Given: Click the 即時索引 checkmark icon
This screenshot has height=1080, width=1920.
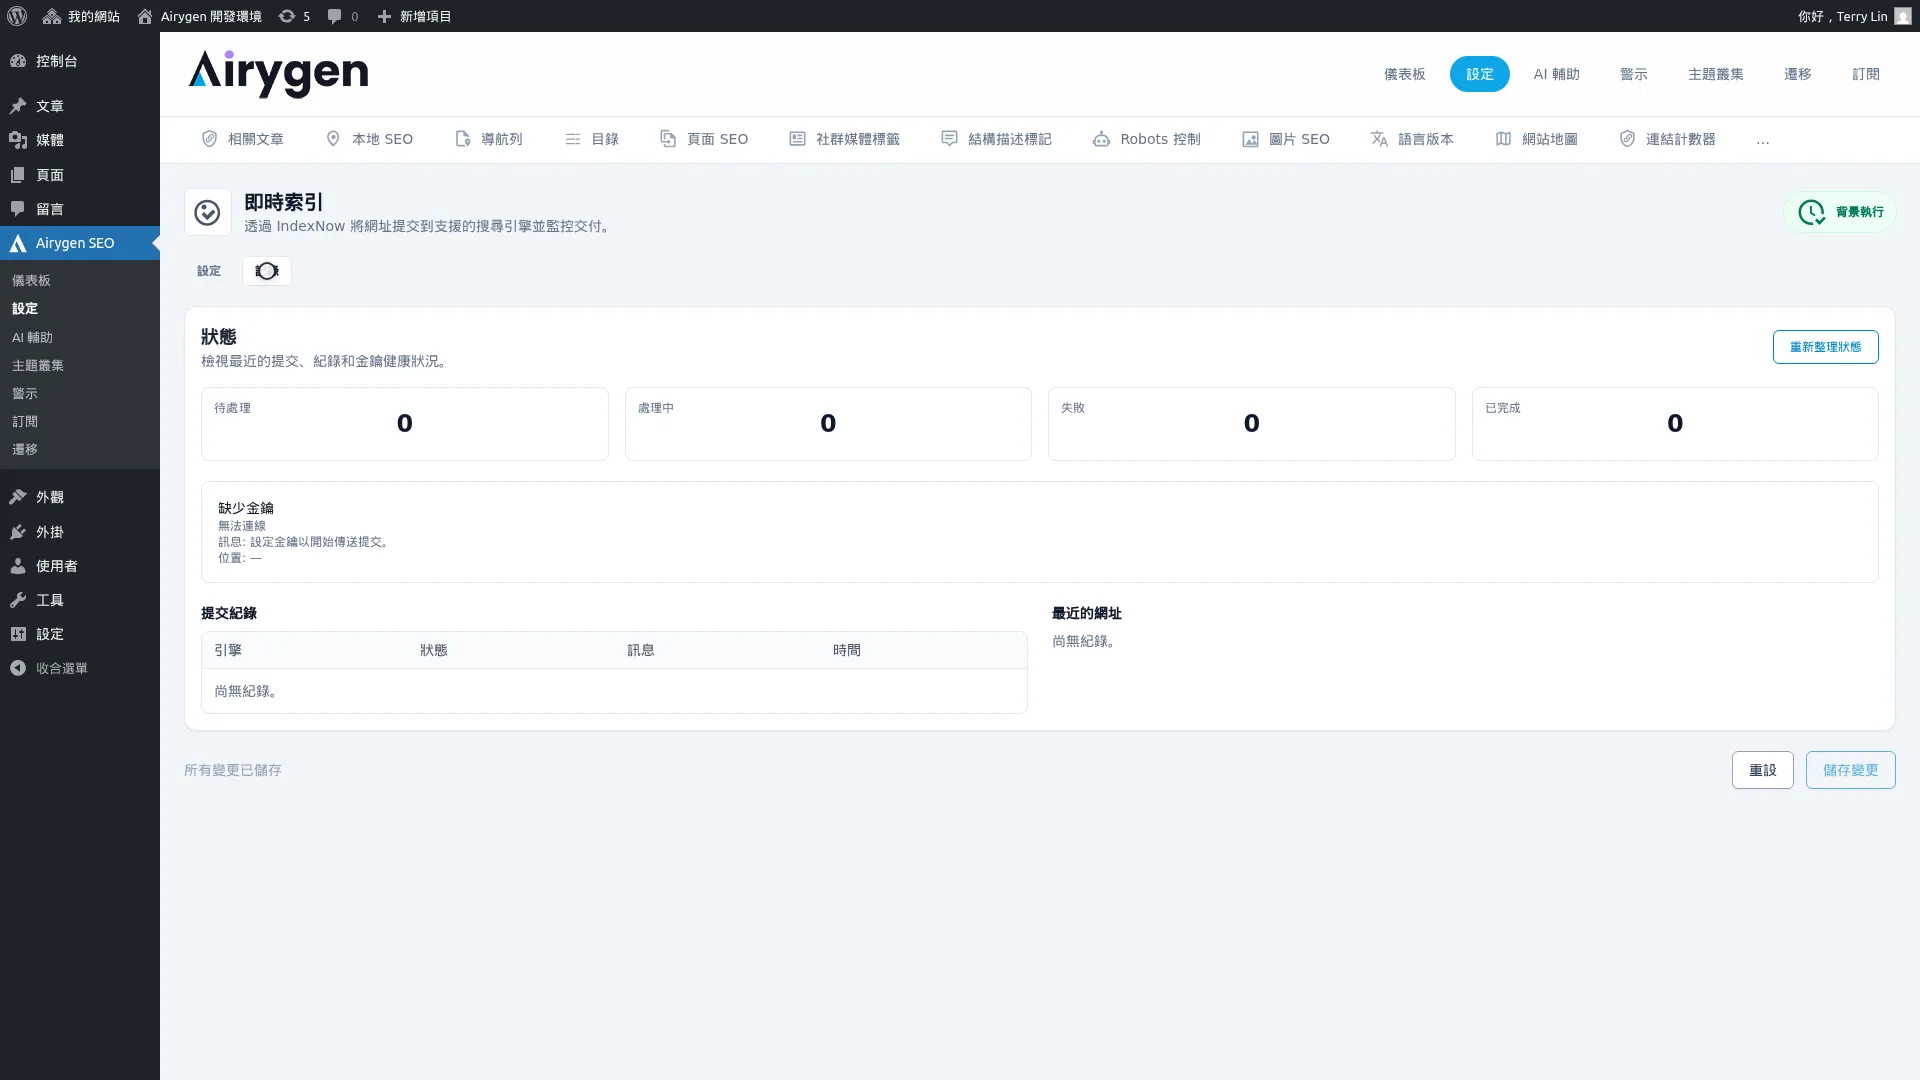Looking at the screenshot, I should 208,212.
